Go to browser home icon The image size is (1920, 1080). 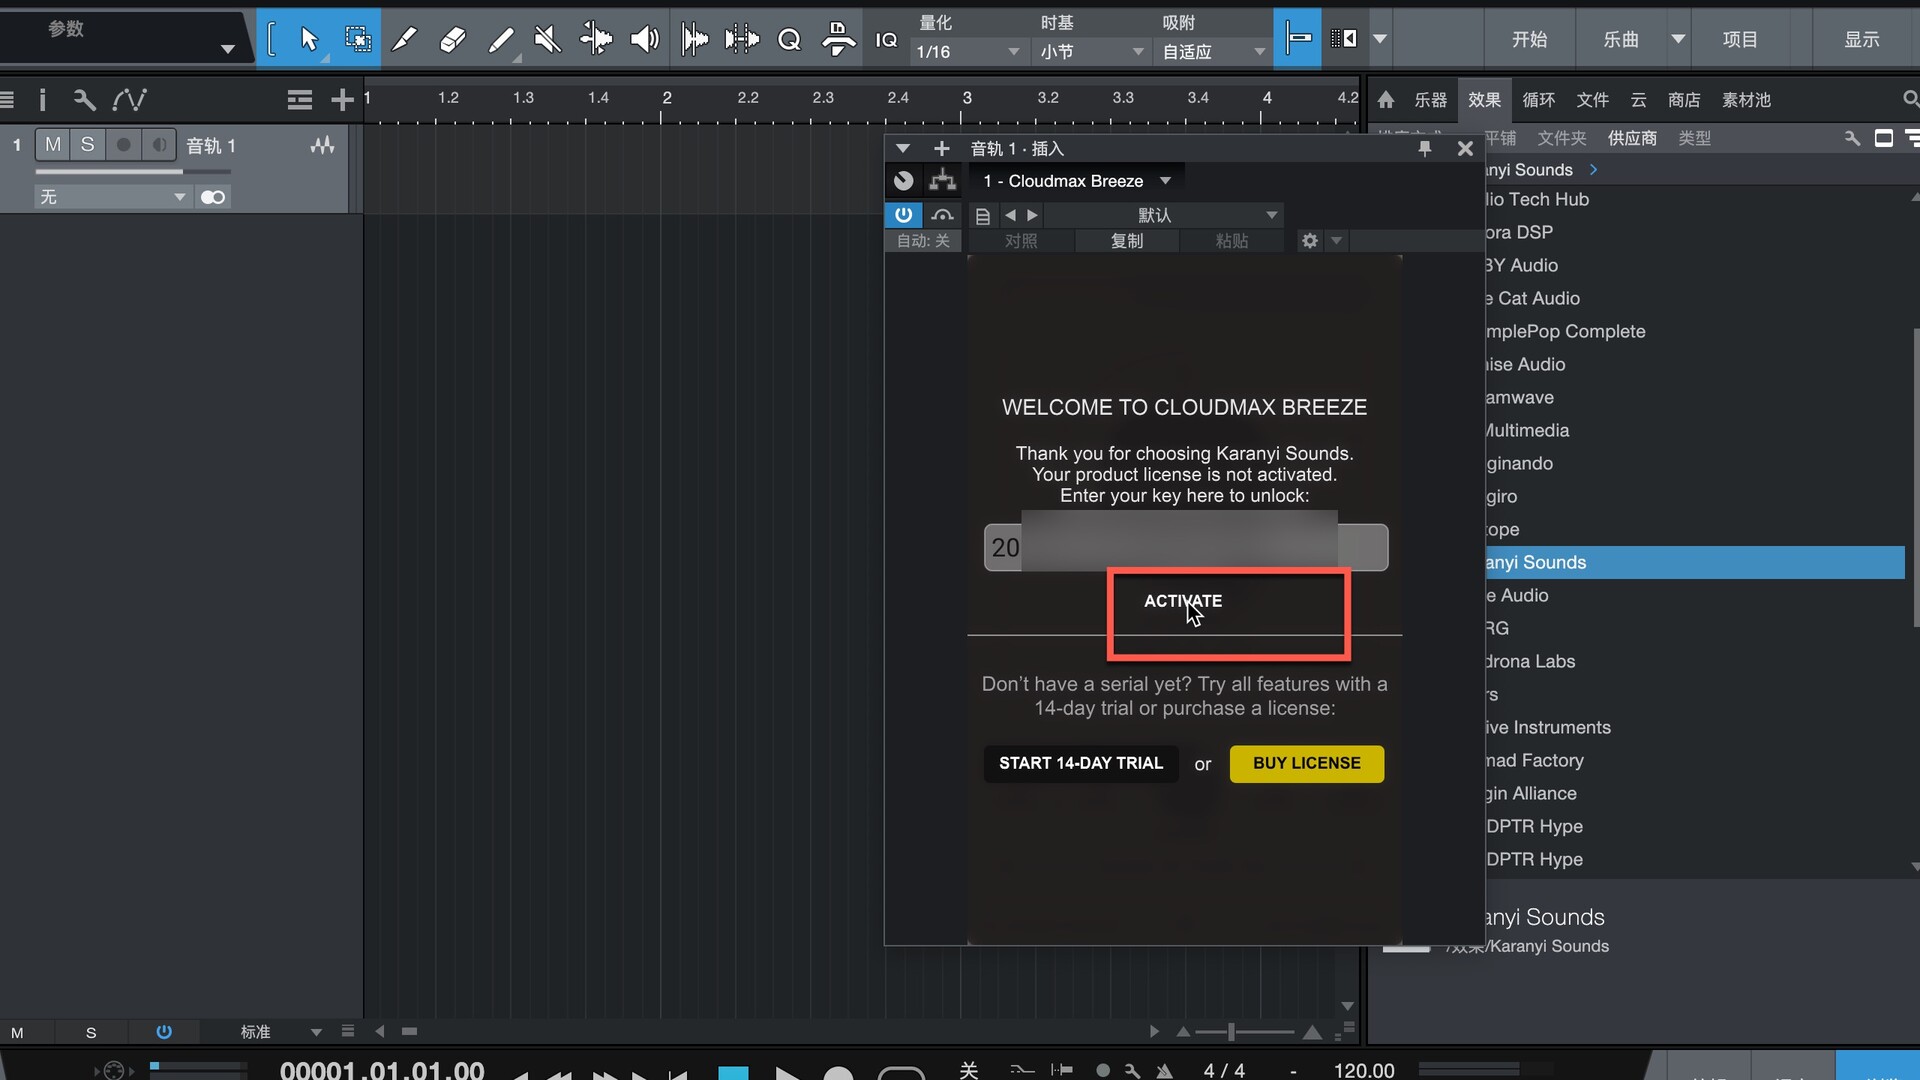click(x=1386, y=99)
